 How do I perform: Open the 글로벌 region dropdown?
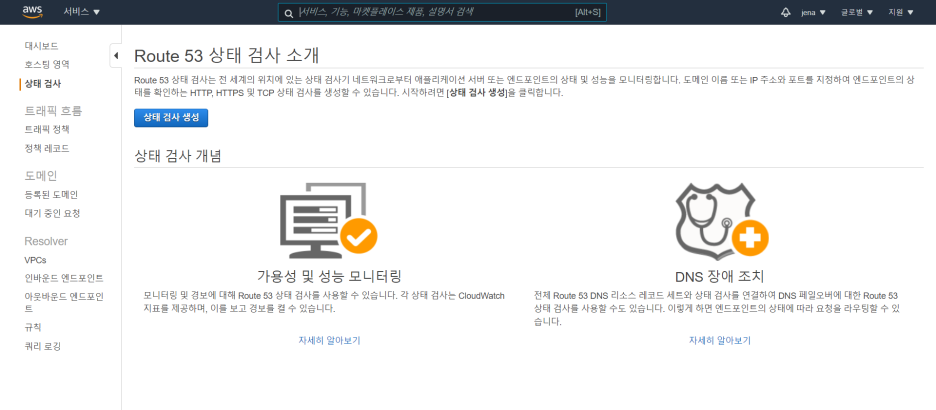click(x=857, y=12)
